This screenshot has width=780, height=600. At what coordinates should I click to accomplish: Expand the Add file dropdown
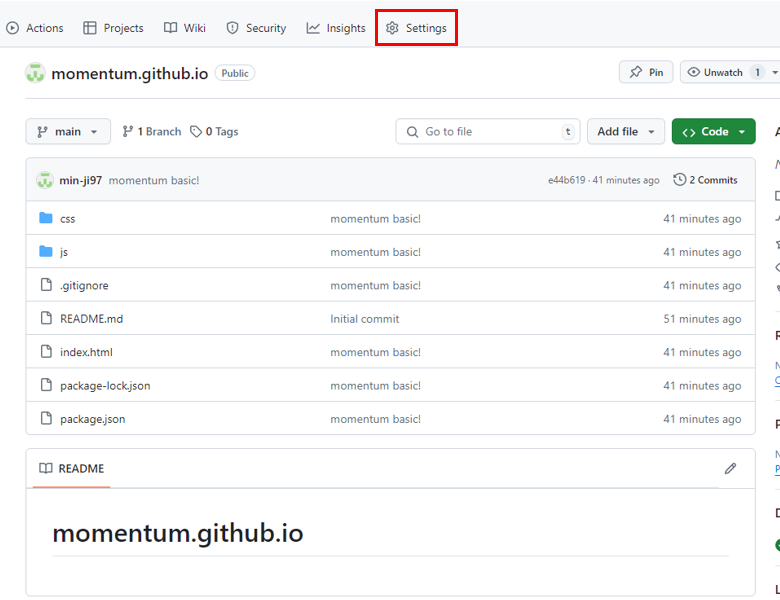[625, 131]
